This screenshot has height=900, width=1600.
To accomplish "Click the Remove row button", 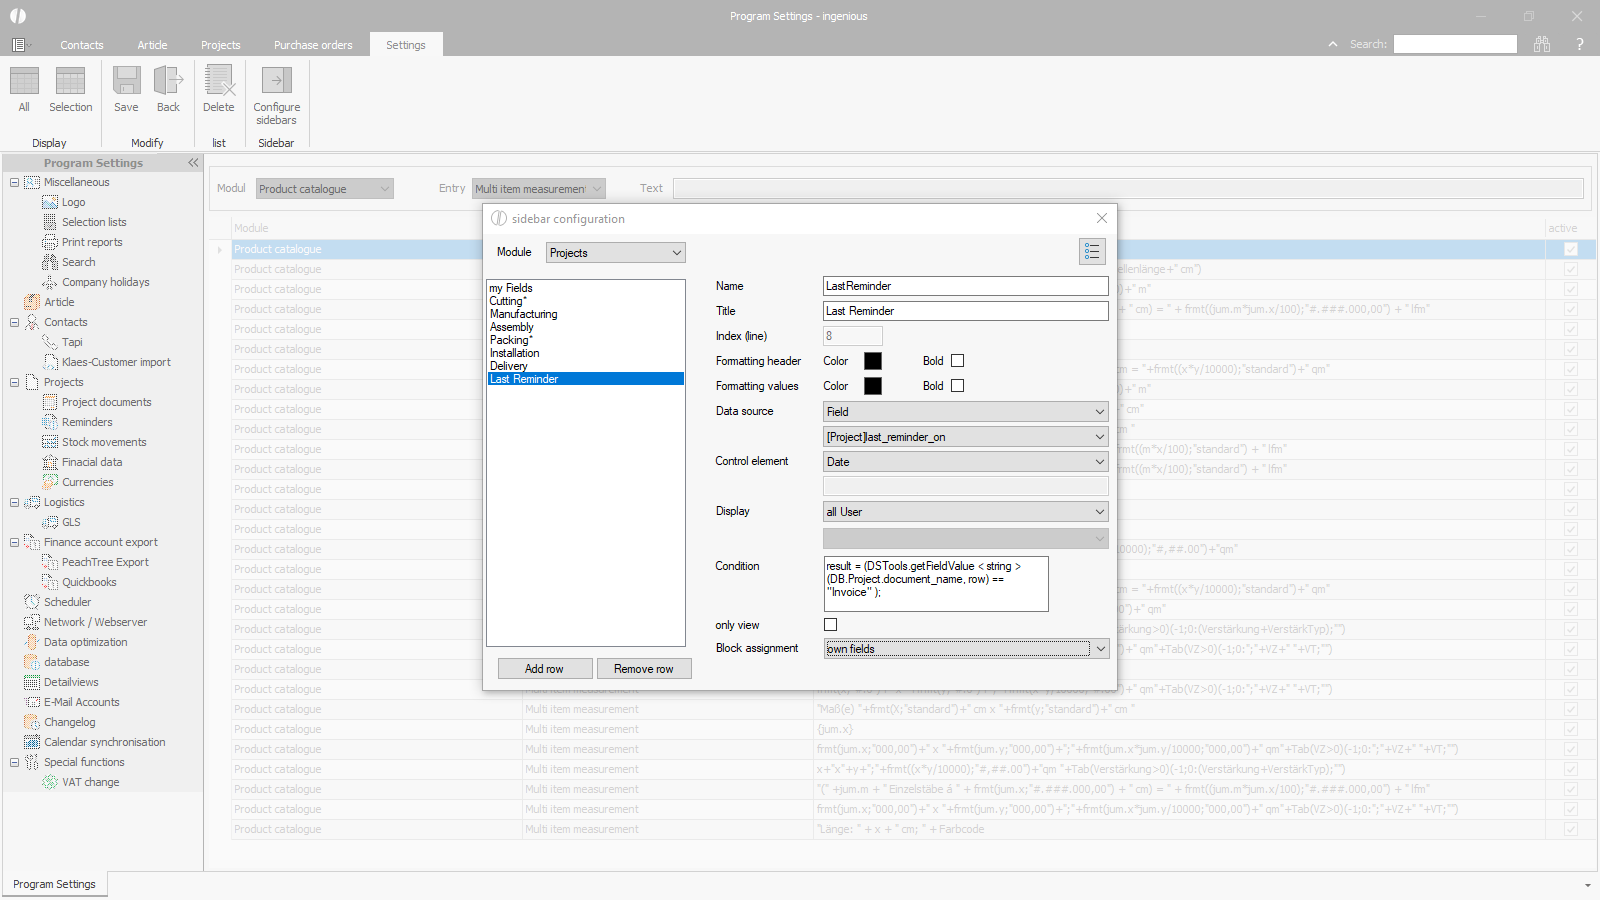I will pos(643,669).
